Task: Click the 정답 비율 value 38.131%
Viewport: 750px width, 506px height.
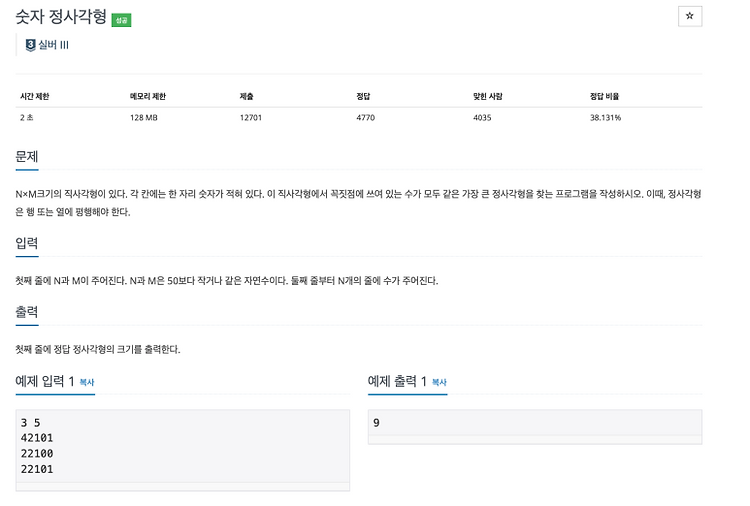Action: 605,118
